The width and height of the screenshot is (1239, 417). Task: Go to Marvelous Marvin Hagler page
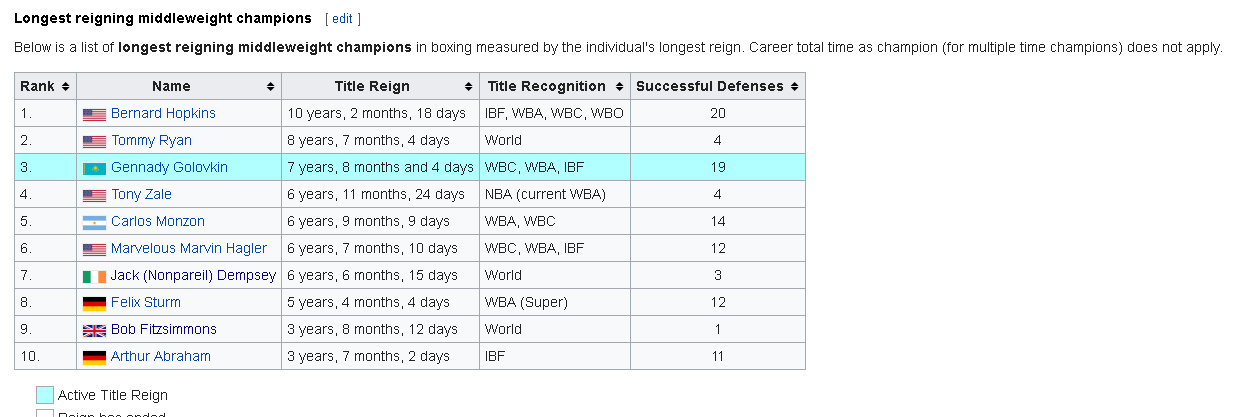[189, 249]
